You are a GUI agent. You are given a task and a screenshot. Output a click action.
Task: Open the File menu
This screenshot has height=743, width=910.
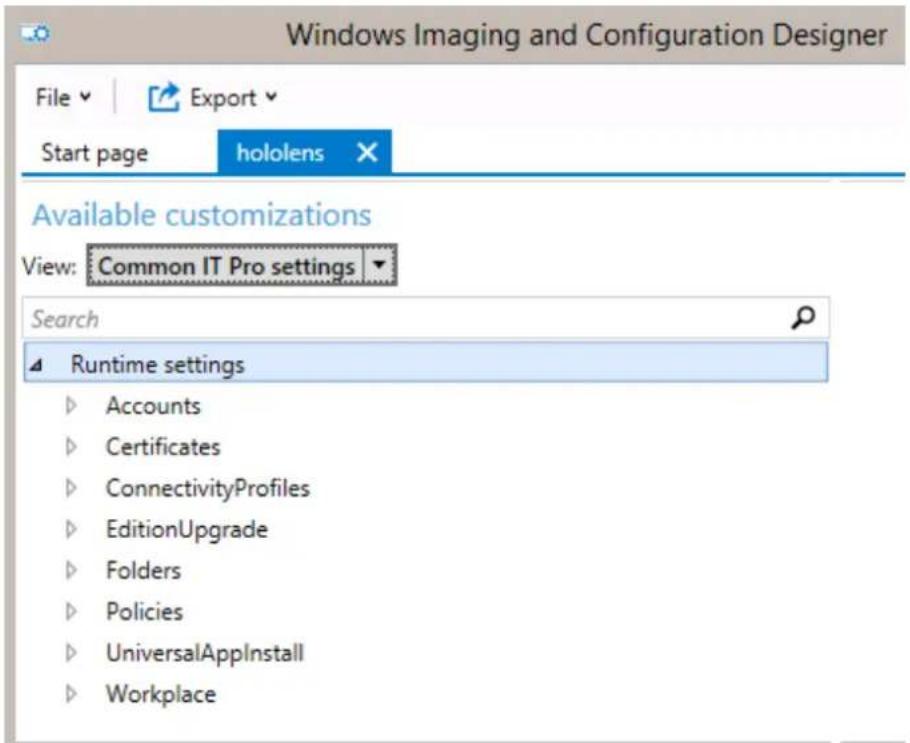(x=63, y=97)
